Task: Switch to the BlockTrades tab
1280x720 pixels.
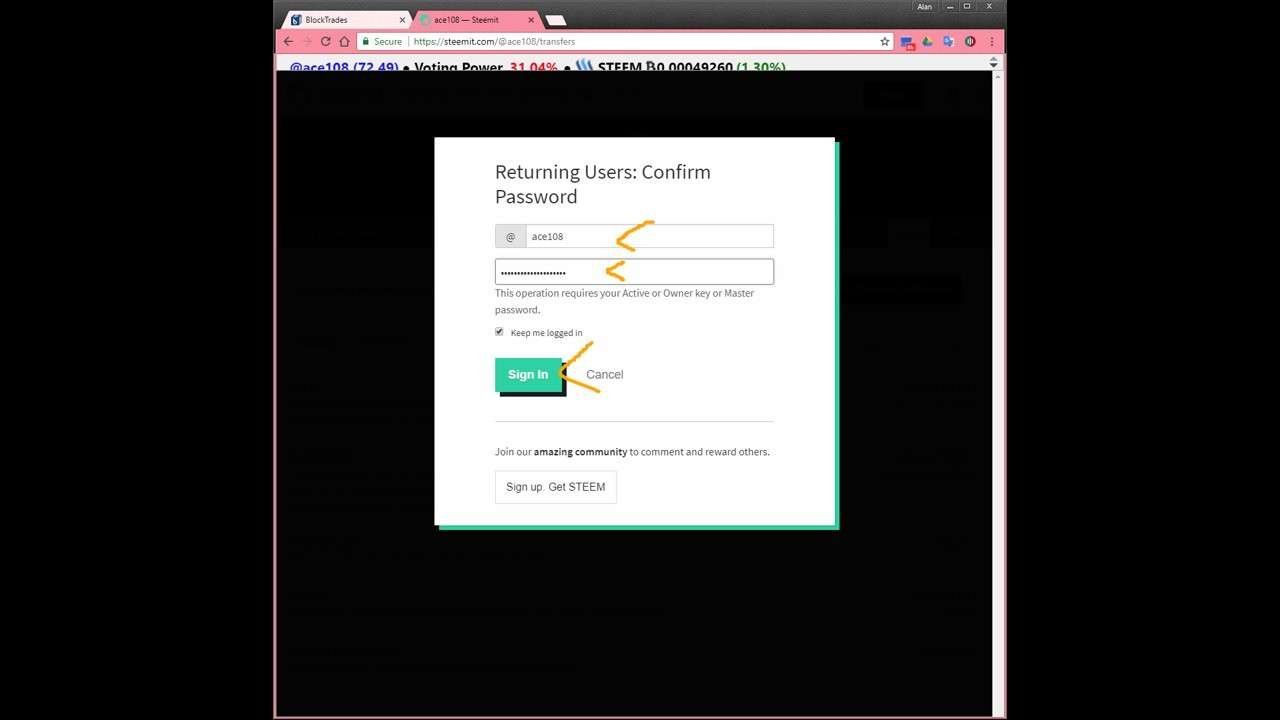Action: tap(346, 20)
